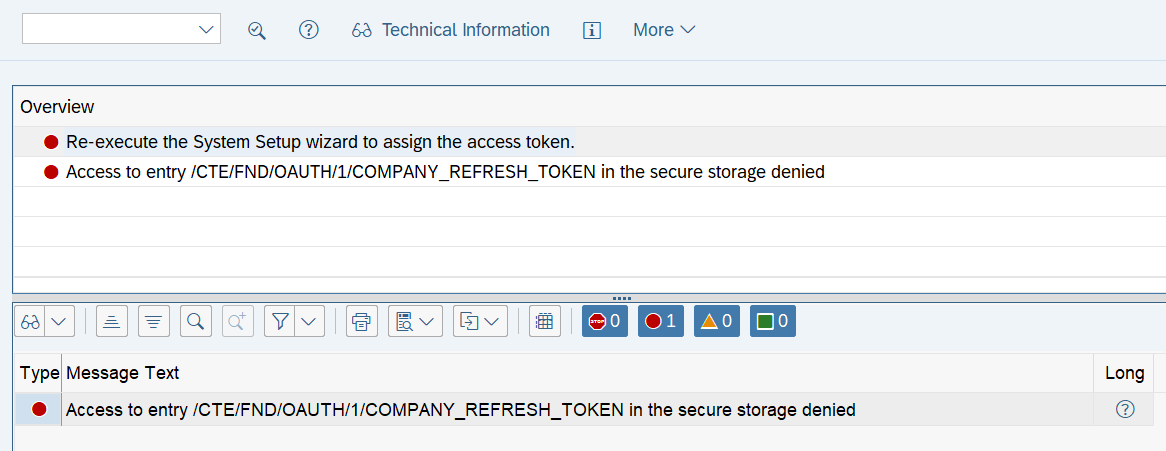
Task: Click inside the command input field
Action: tap(109, 28)
